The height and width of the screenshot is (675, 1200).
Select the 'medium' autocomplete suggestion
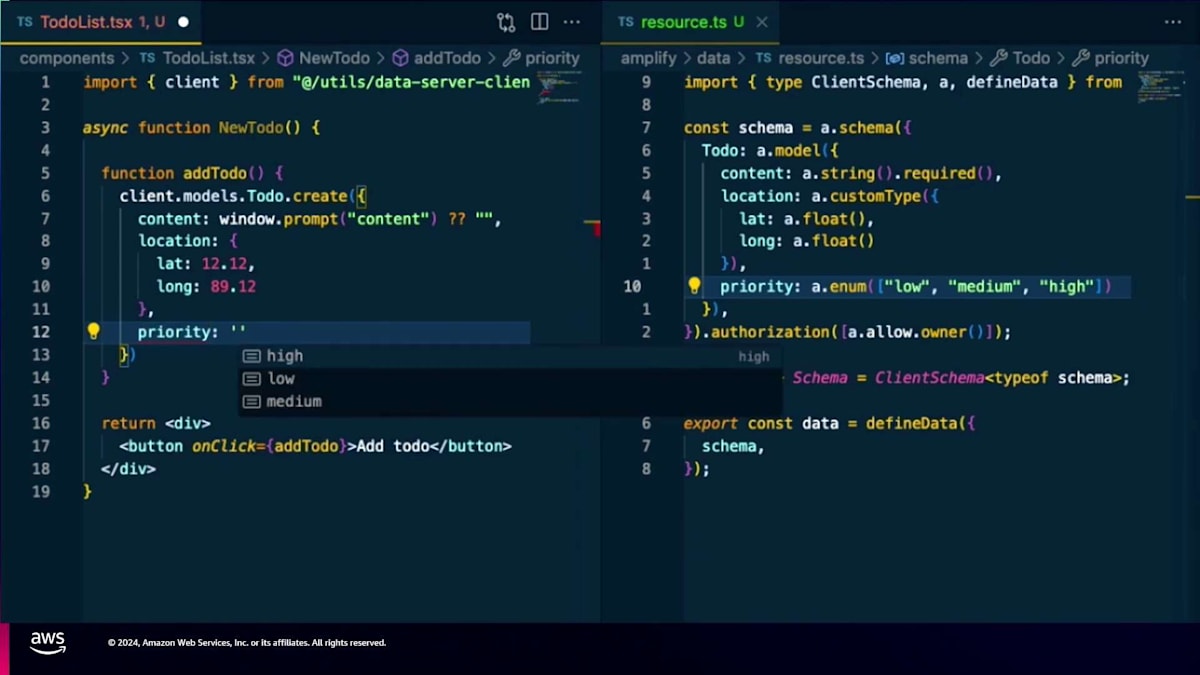(x=508, y=401)
